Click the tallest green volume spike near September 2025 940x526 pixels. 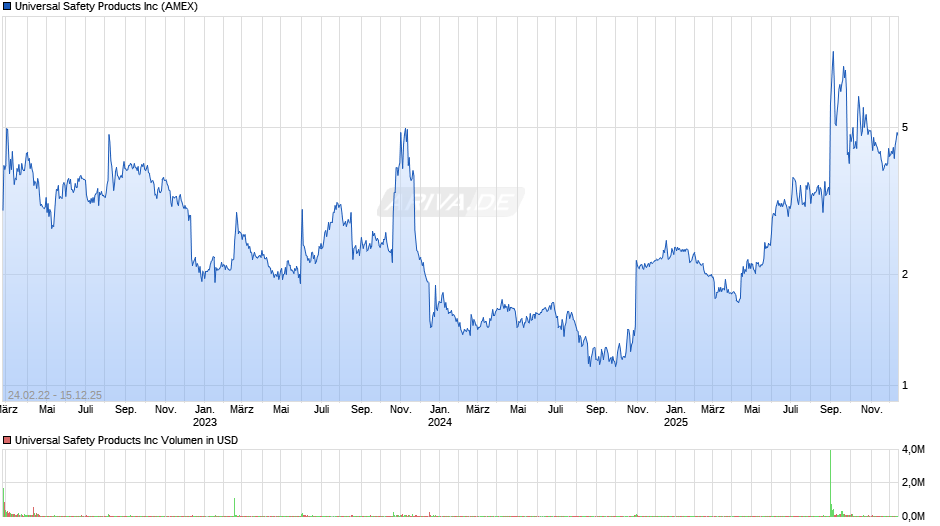pos(831,483)
